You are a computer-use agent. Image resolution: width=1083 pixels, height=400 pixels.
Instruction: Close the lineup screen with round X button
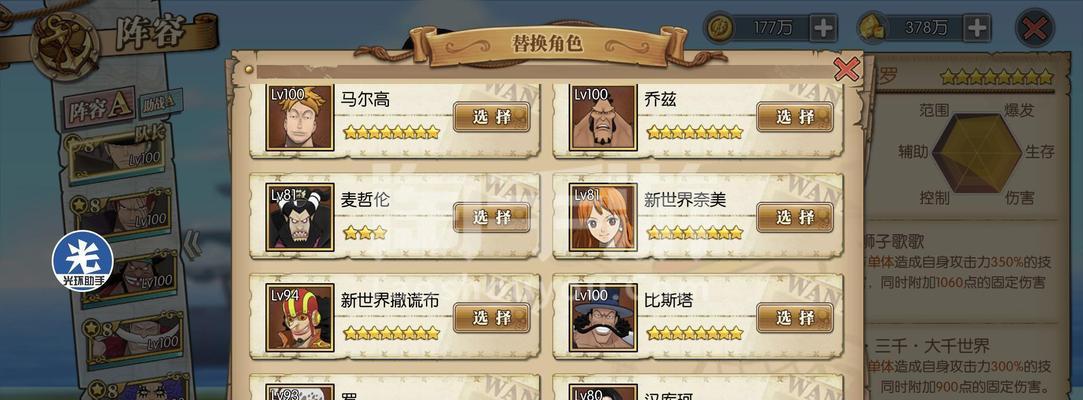coord(1034,28)
